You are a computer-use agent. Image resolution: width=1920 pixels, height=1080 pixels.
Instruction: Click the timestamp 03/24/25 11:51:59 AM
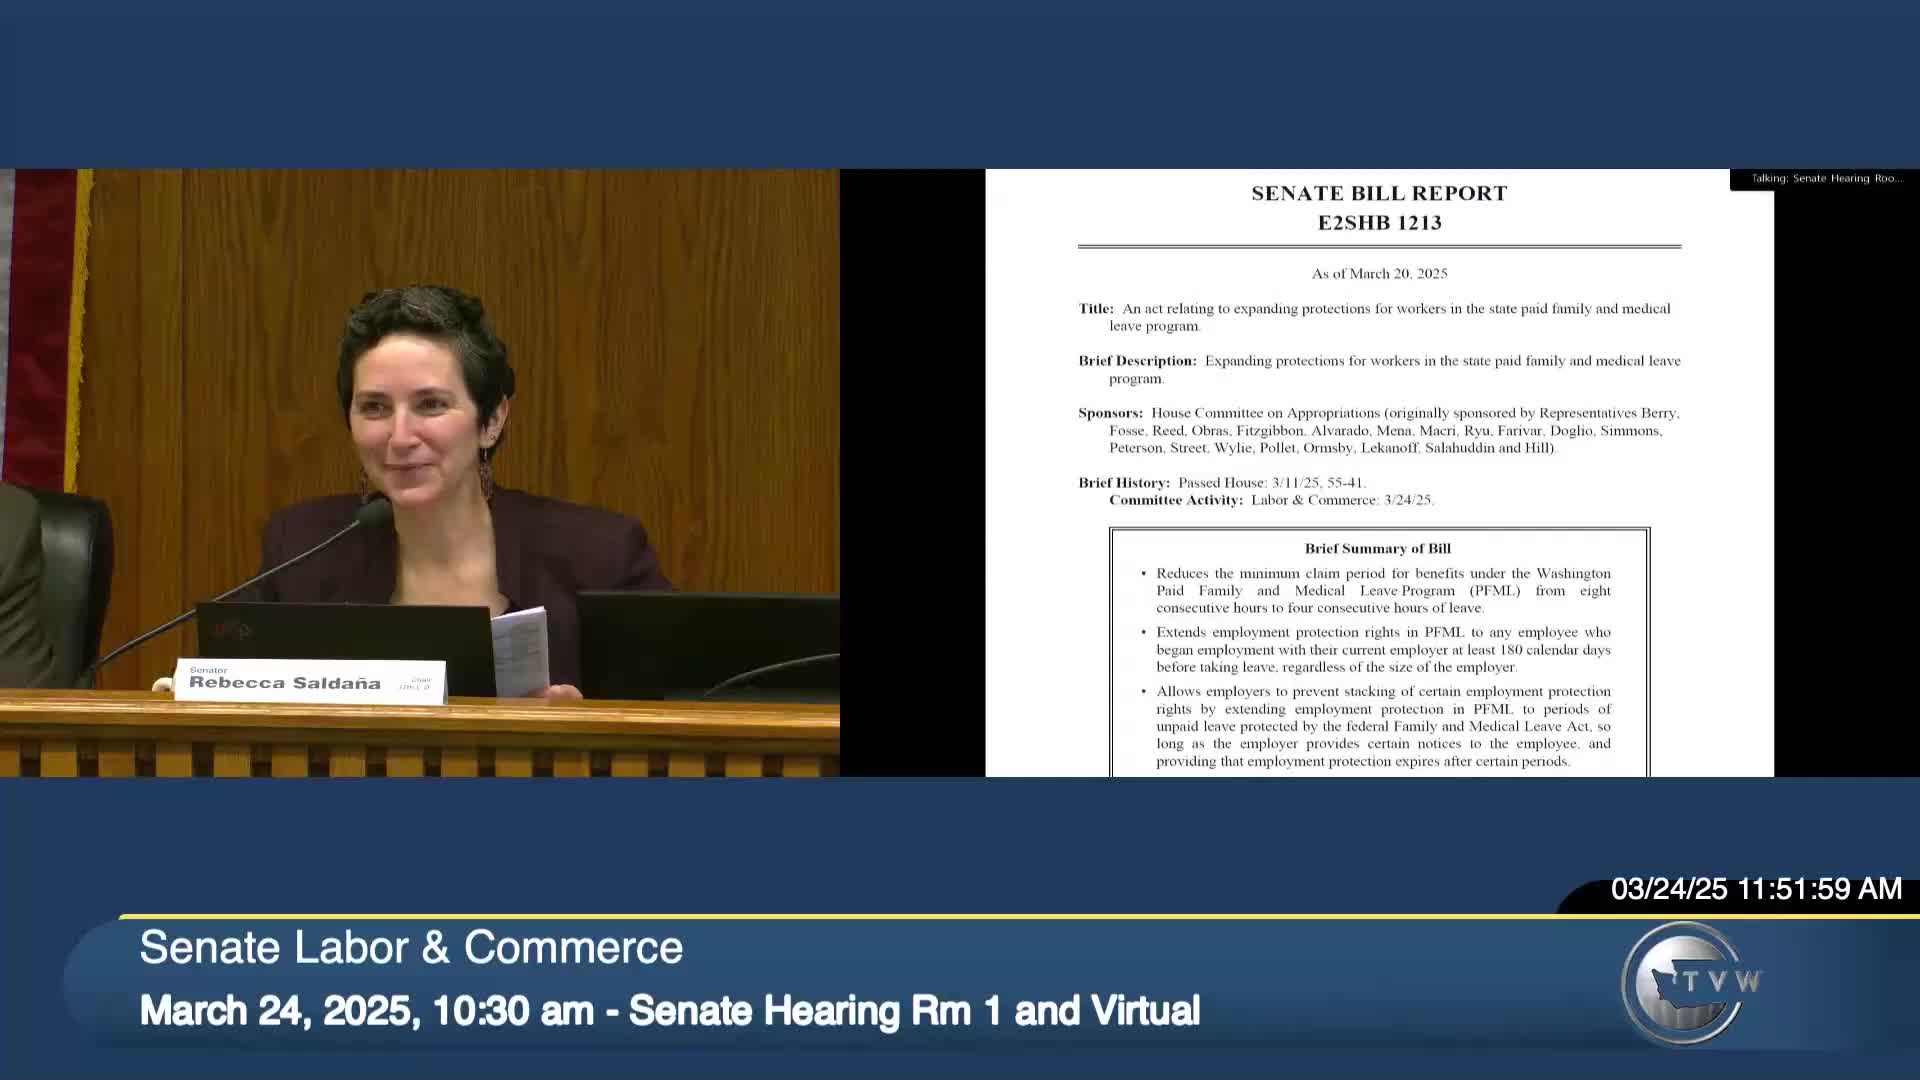1755,889
